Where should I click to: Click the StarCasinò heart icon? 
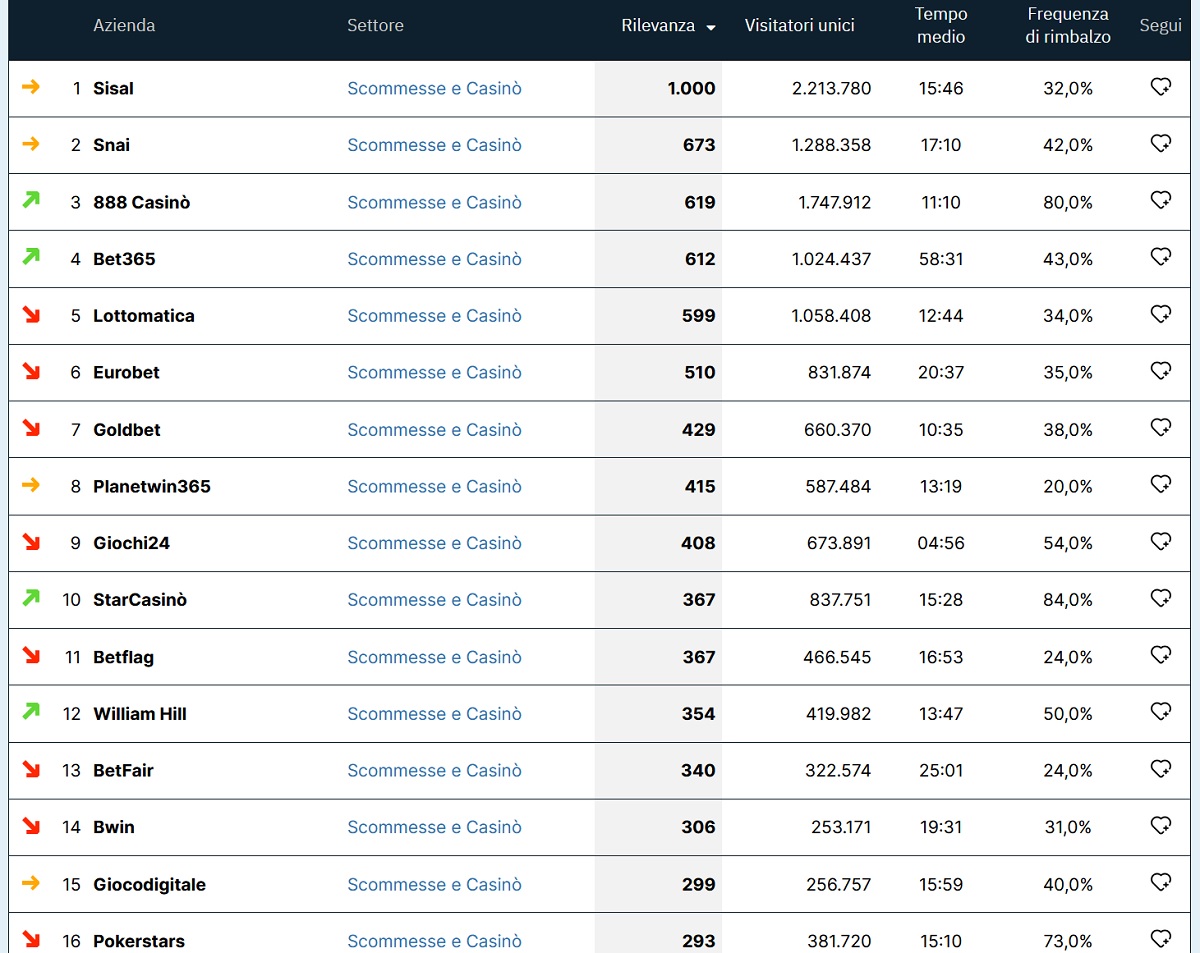click(x=1160, y=599)
